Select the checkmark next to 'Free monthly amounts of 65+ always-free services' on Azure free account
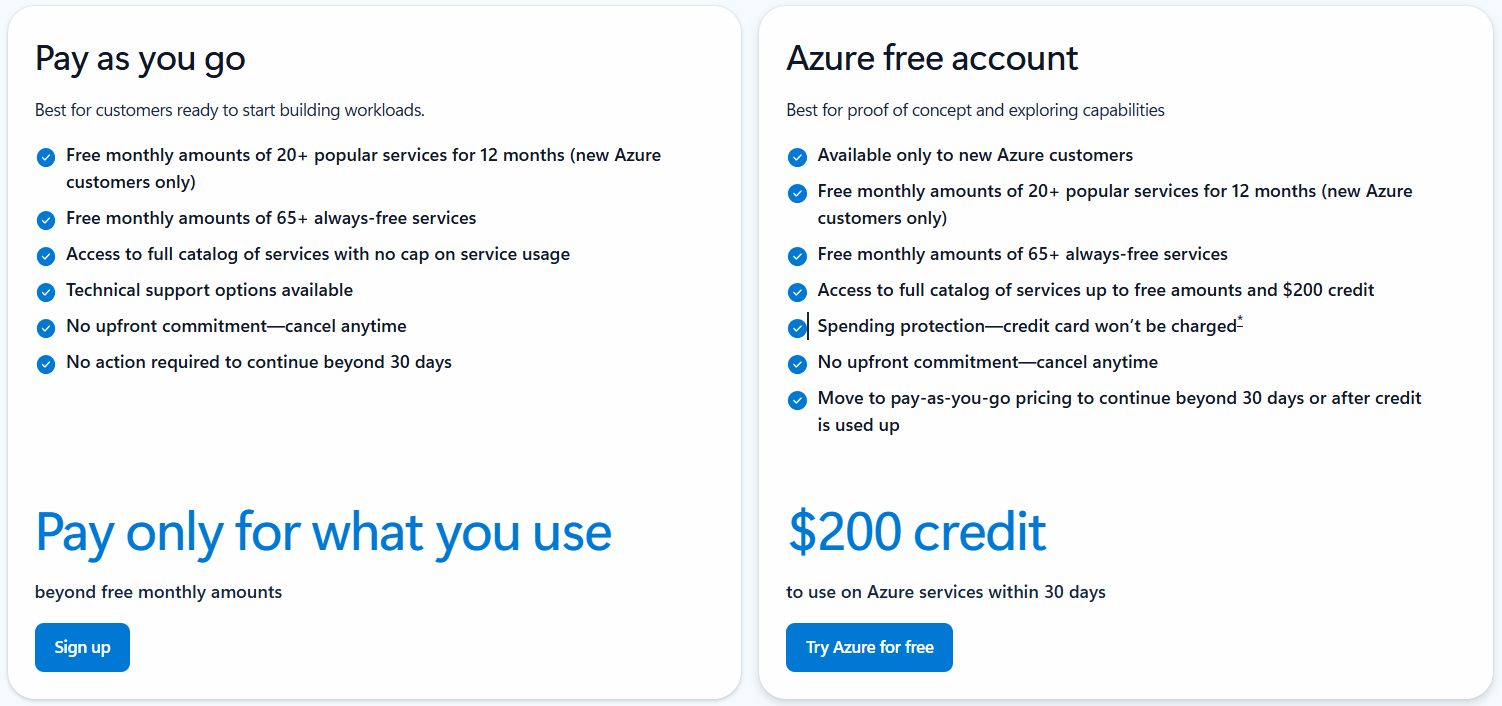The height and width of the screenshot is (706, 1502). coord(797,256)
